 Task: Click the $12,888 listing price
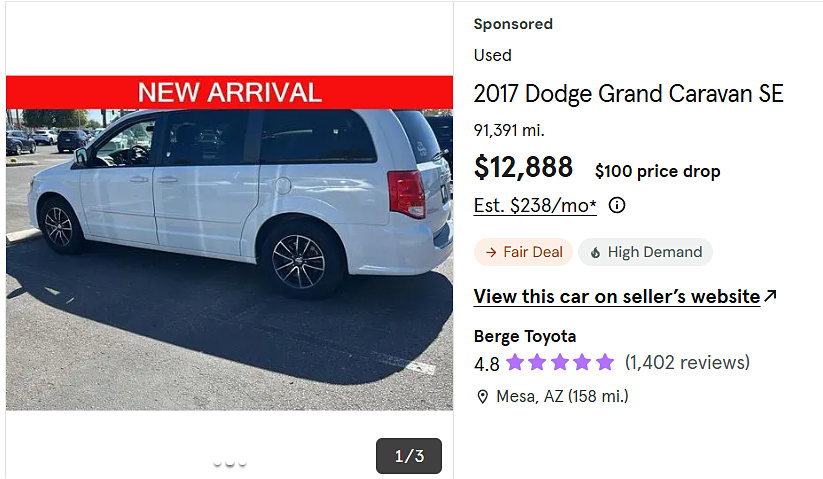(523, 167)
